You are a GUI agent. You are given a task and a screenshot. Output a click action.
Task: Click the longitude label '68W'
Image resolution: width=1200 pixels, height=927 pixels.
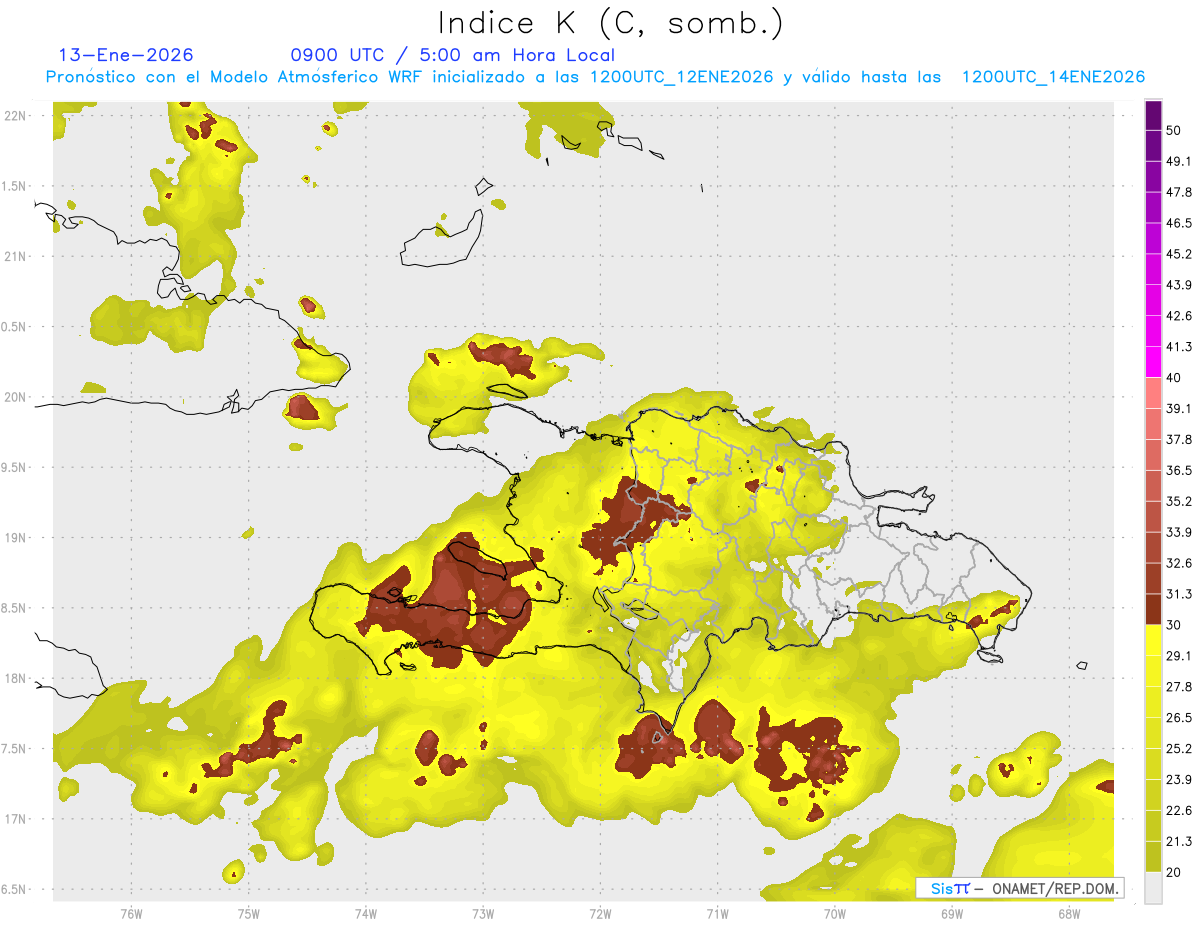pos(1069,914)
